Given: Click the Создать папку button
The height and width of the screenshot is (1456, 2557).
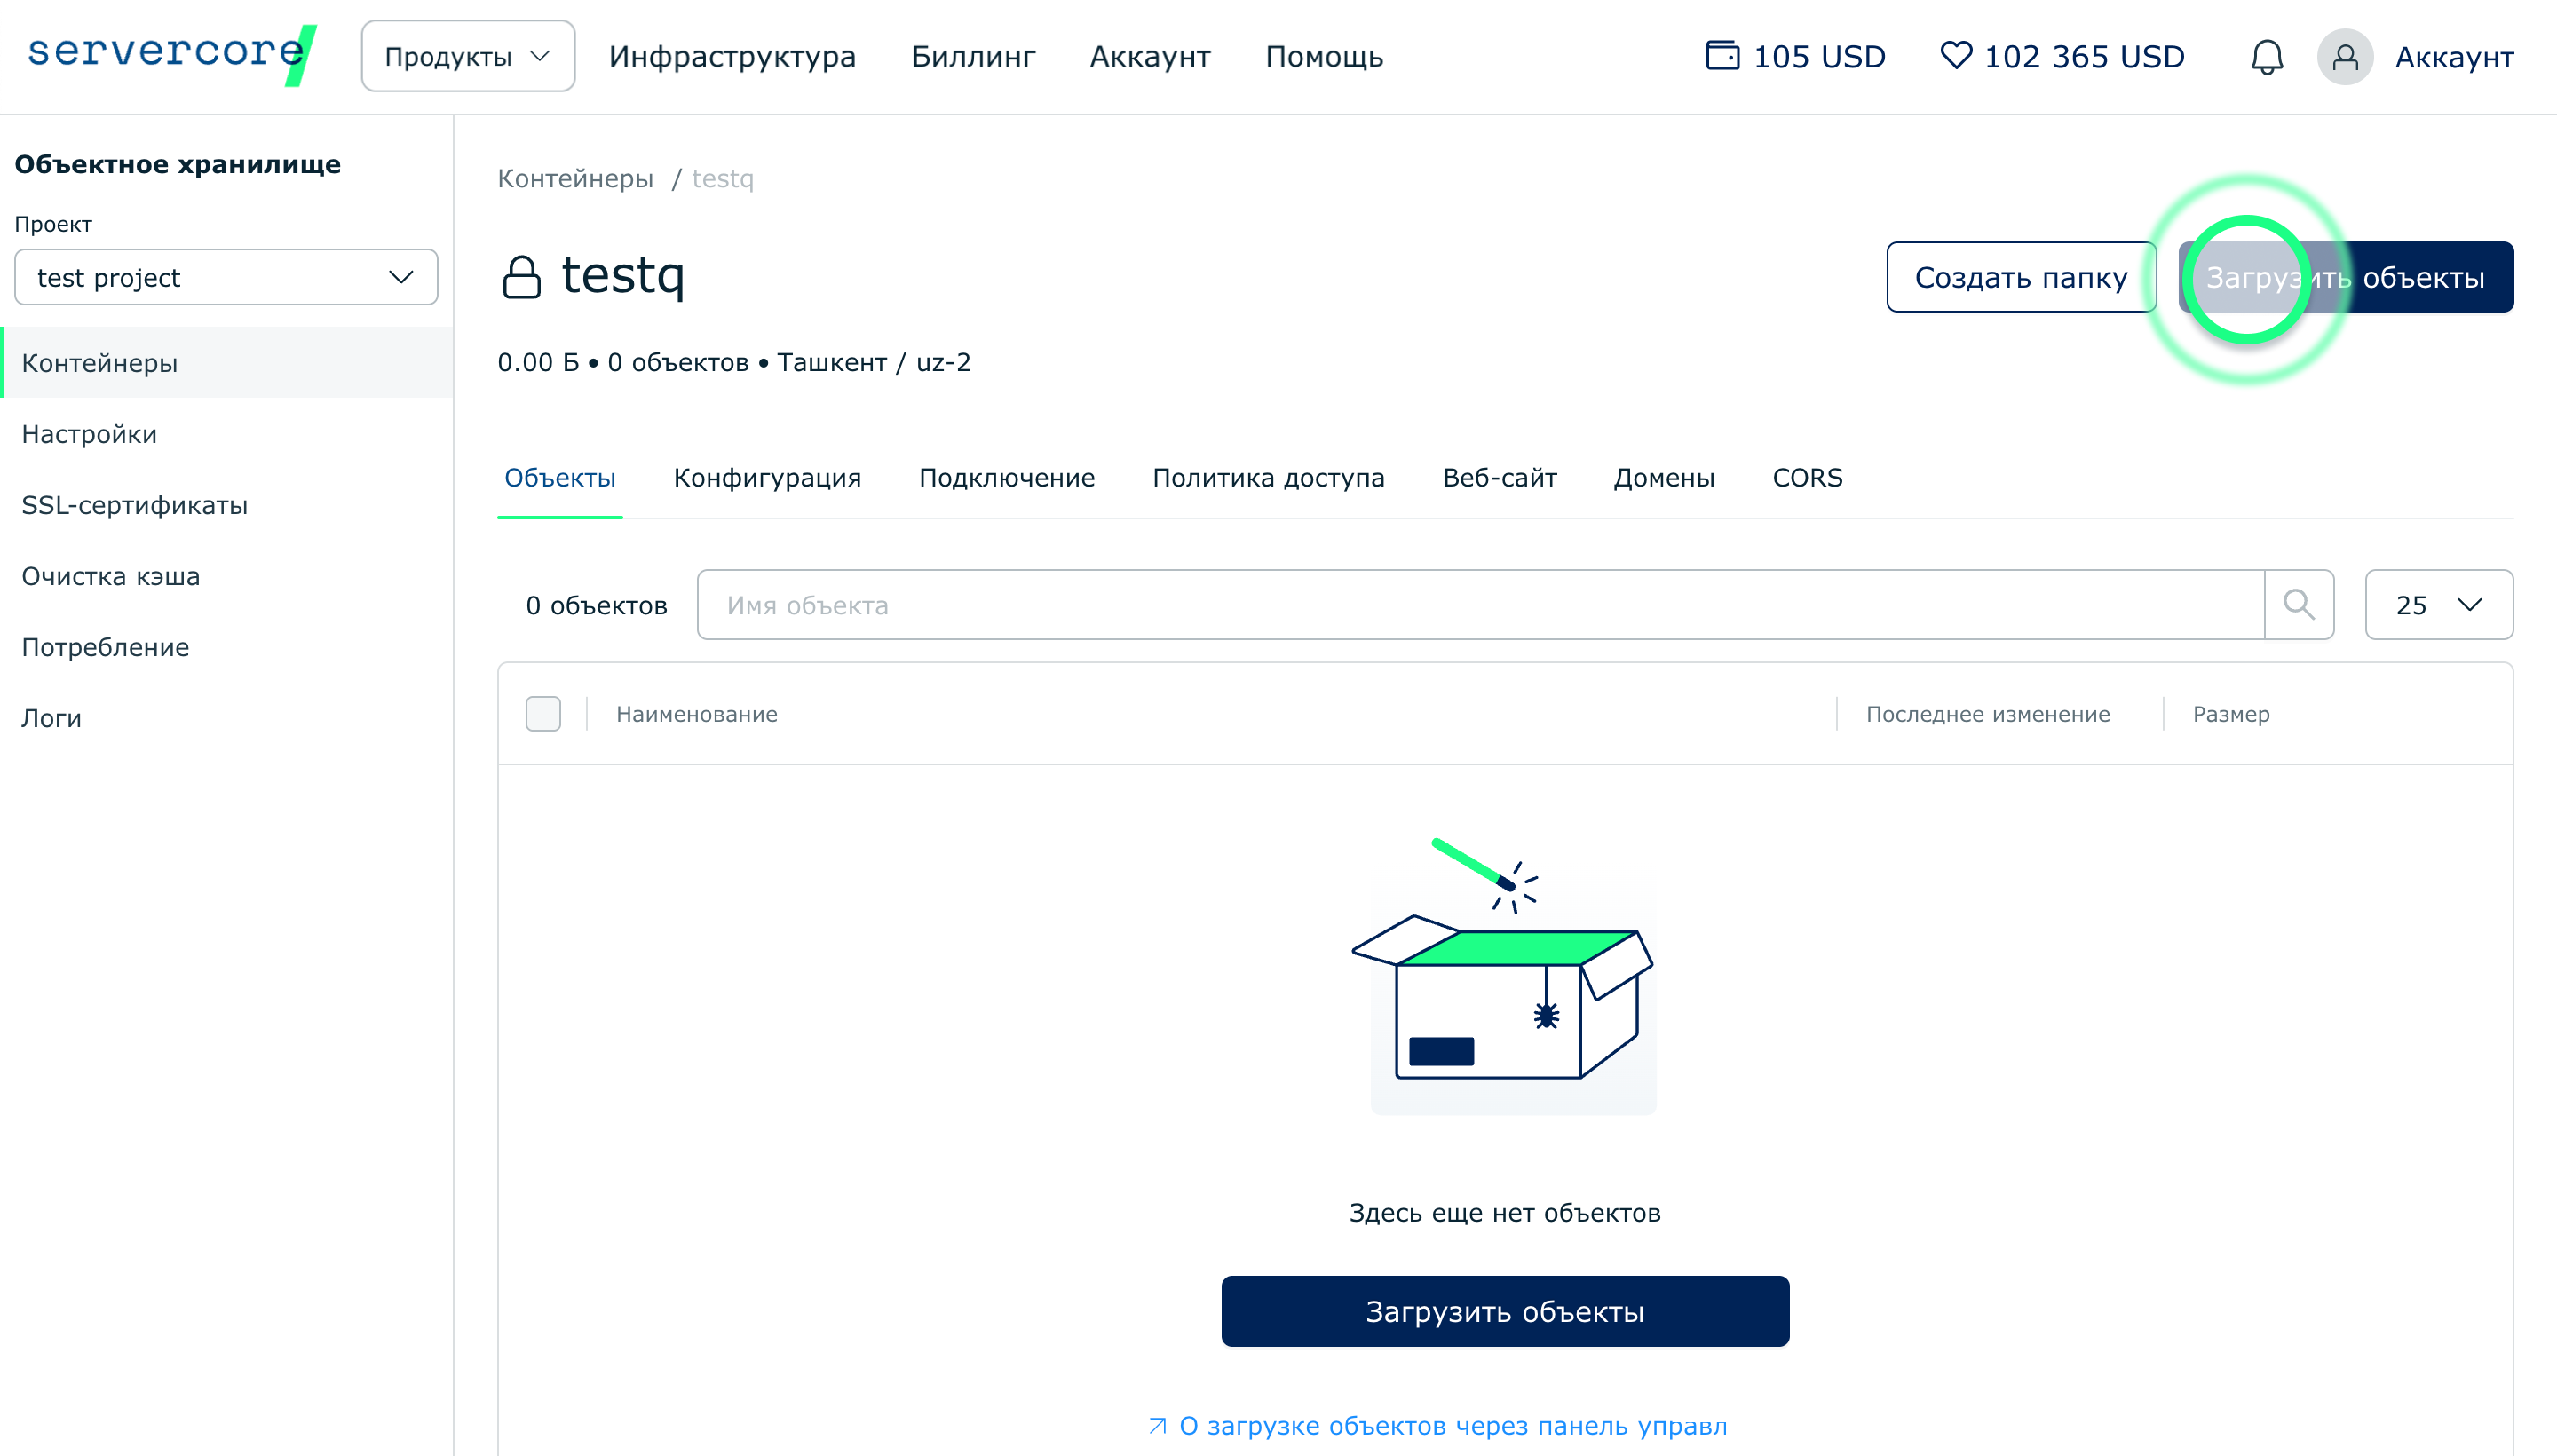Looking at the screenshot, I should 2020,277.
